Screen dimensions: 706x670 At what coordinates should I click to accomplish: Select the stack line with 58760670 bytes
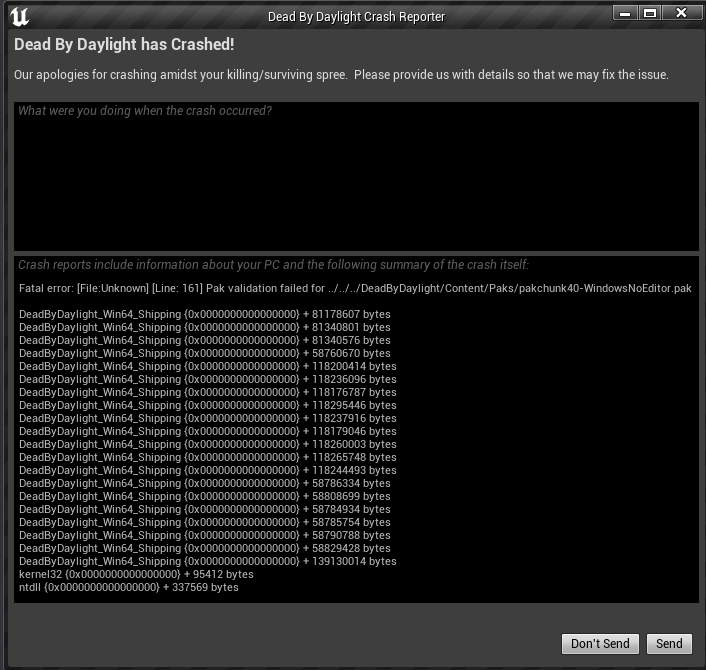(205, 353)
